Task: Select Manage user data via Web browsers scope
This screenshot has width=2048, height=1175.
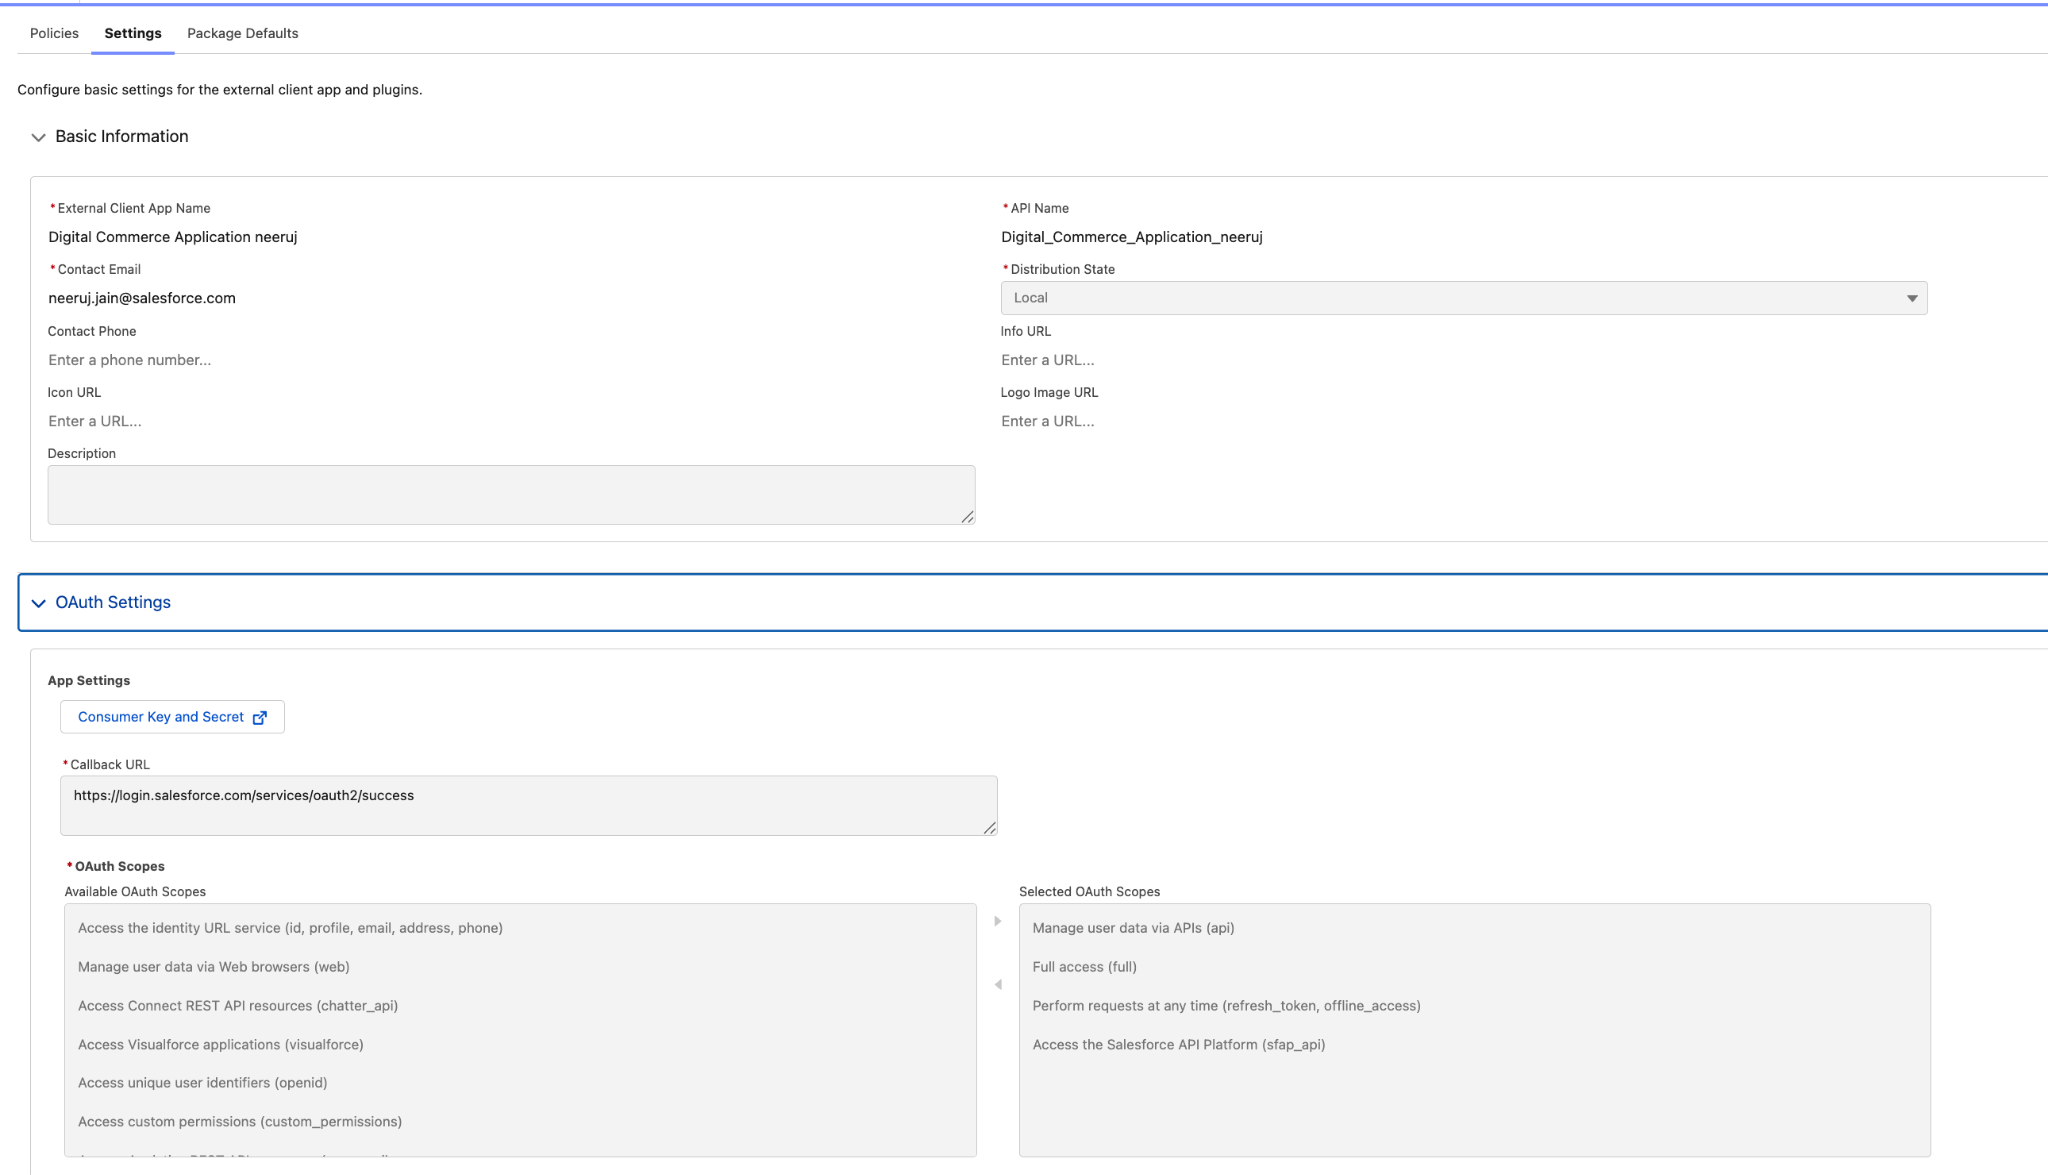Action: tap(520, 967)
